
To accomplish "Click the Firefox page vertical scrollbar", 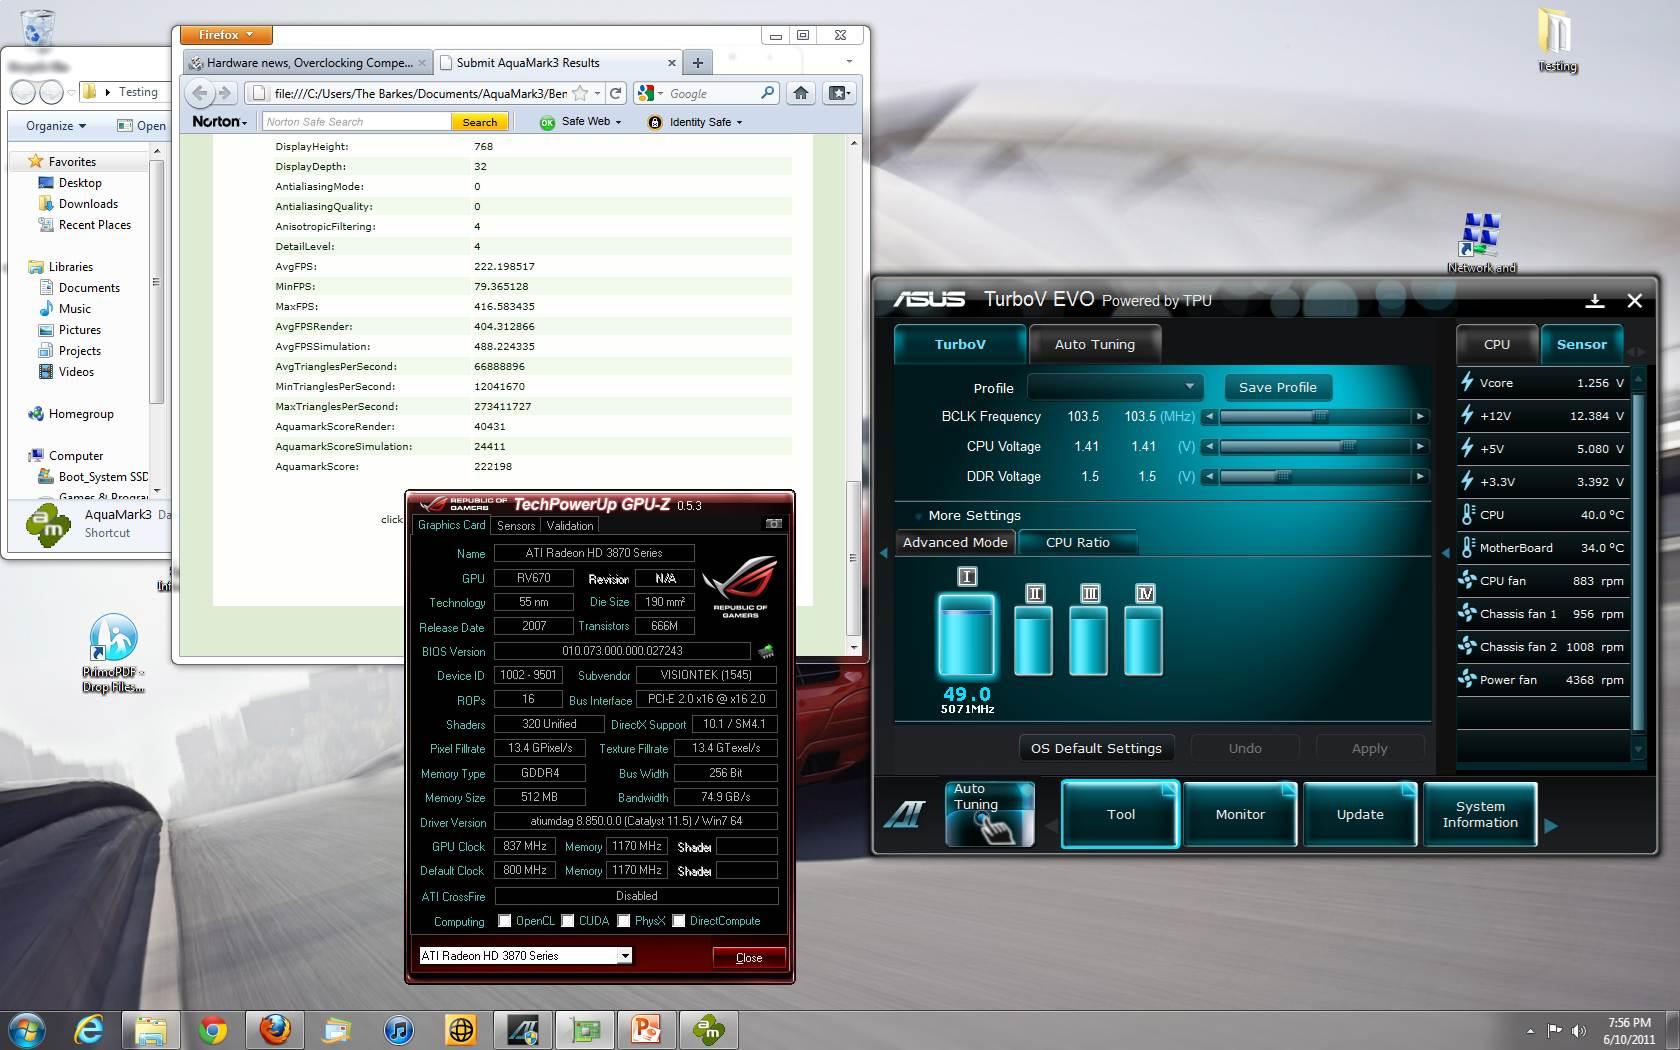I will 853,395.
